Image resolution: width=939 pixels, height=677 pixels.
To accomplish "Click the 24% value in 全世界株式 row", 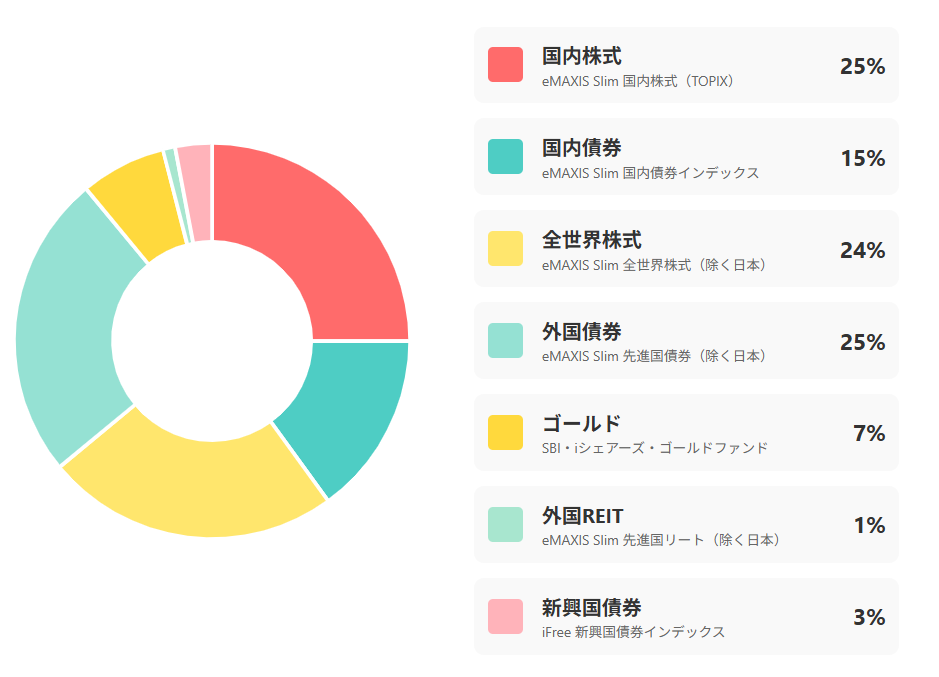I will click(x=862, y=250).
